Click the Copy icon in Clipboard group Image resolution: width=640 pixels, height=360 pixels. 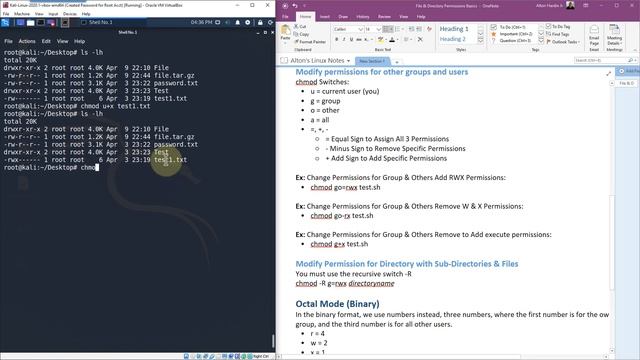point(296,34)
